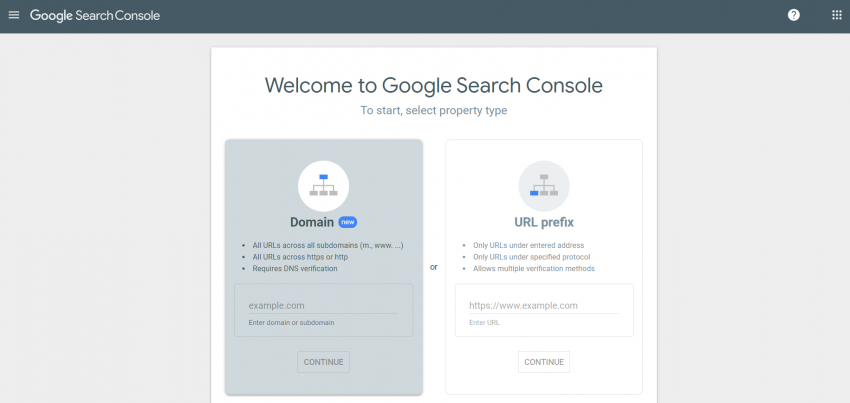Select the URL prefix property type heading

pyautogui.click(x=544, y=222)
